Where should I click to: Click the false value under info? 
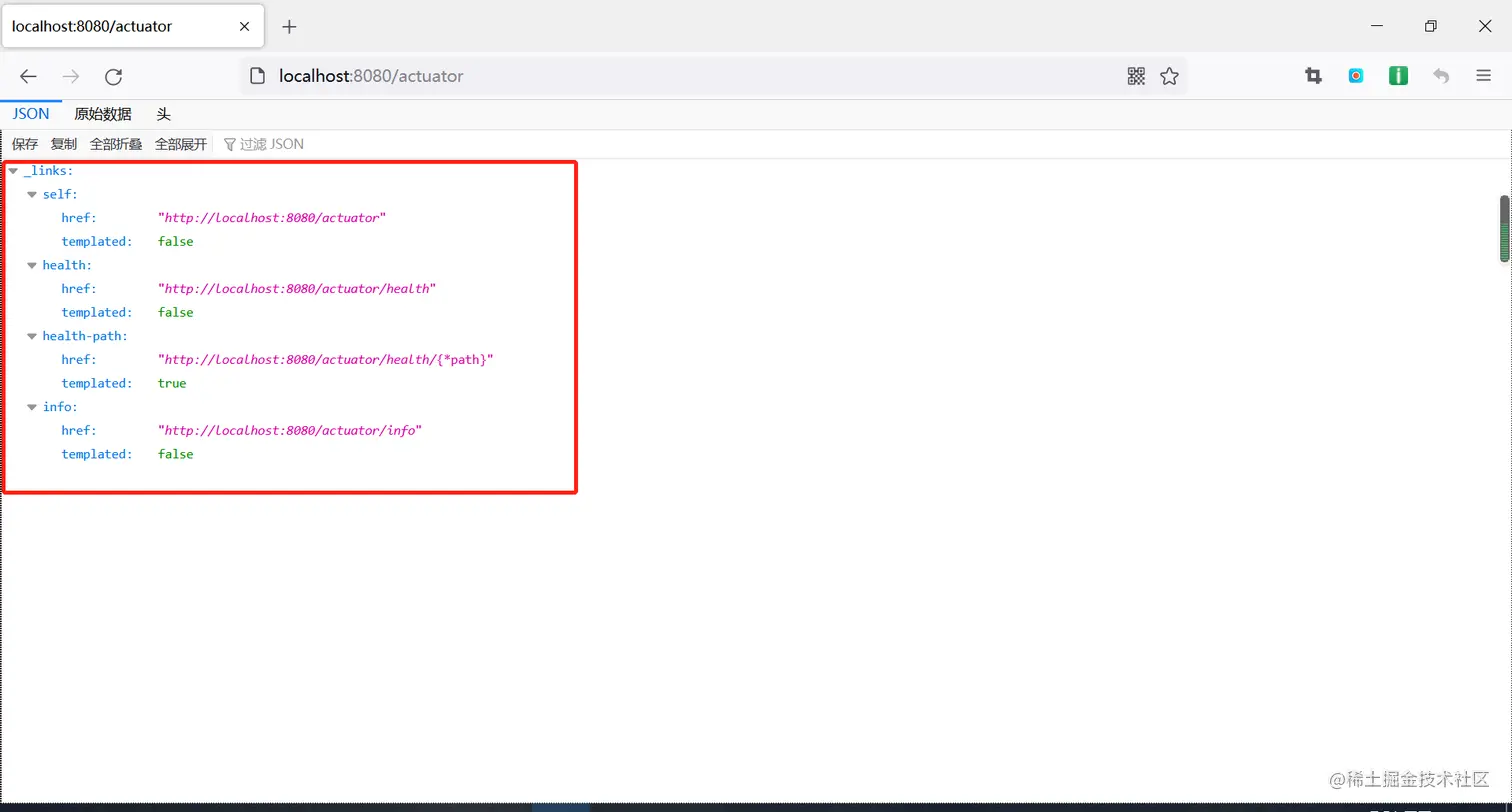pyautogui.click(x=176, y=455)
